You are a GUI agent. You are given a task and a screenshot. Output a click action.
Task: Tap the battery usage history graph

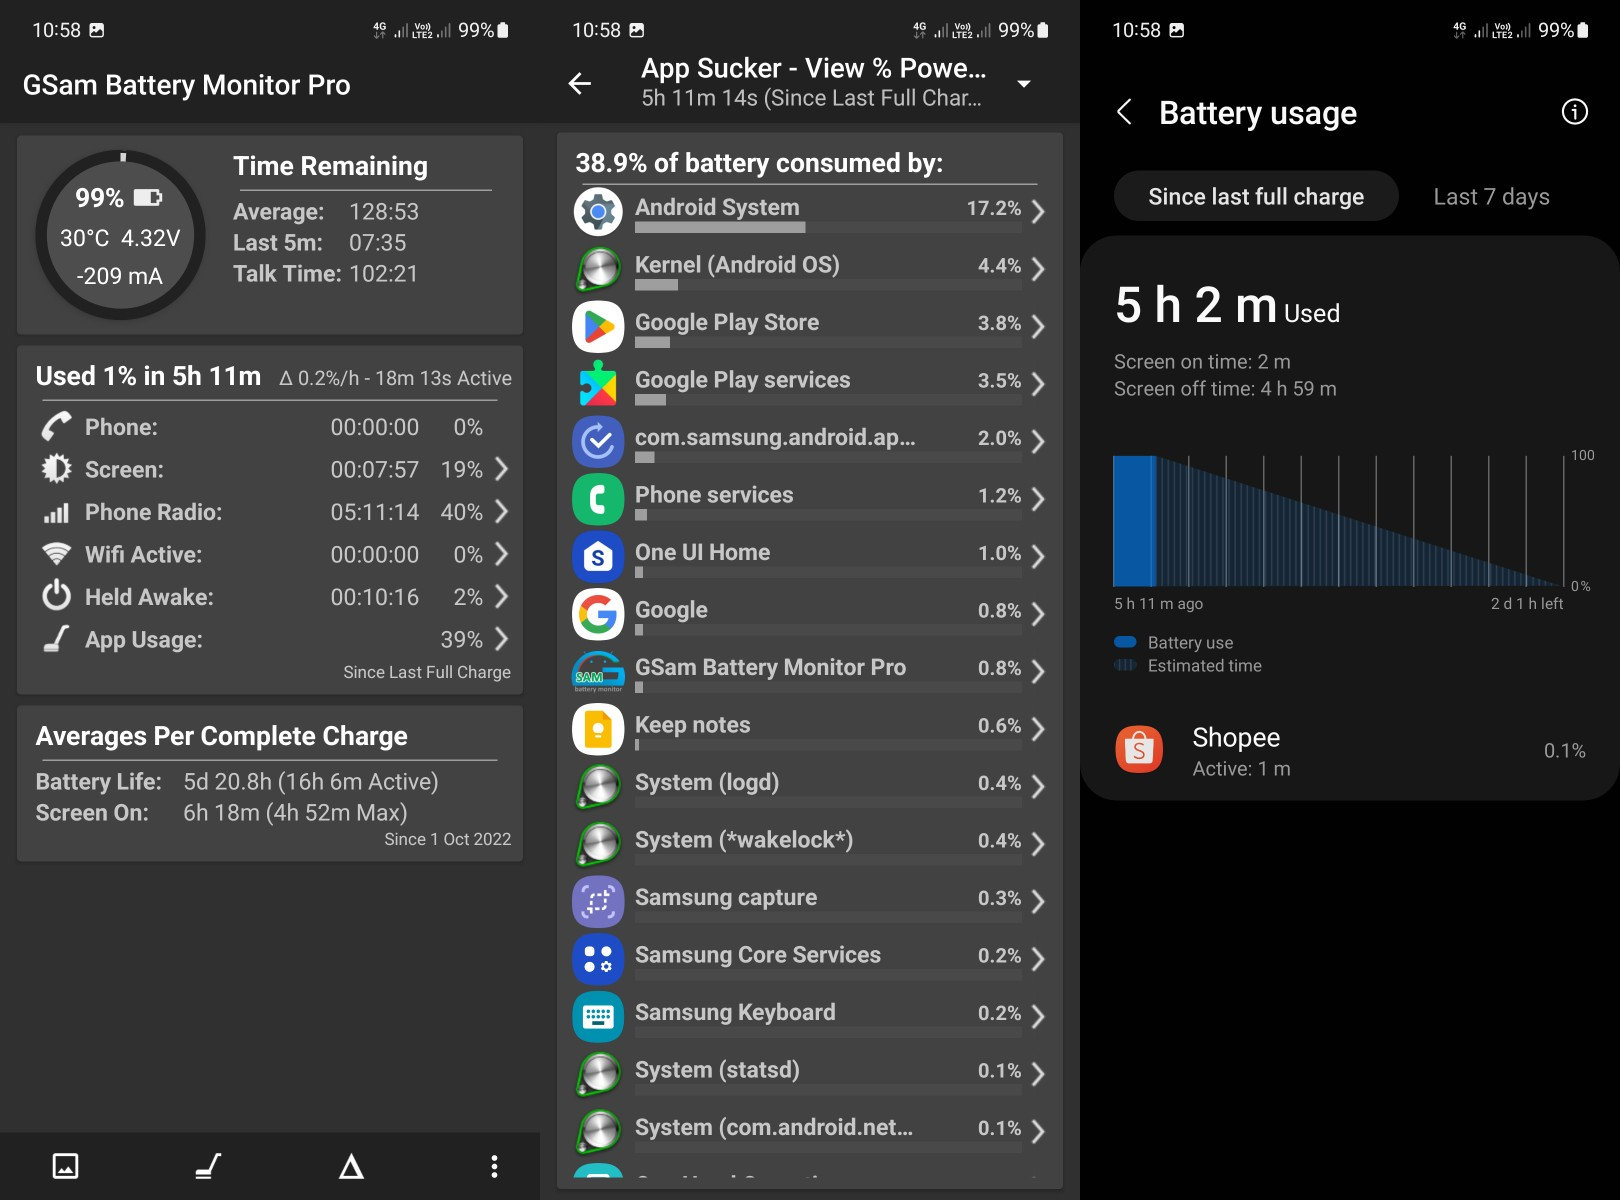(1339, 520)
